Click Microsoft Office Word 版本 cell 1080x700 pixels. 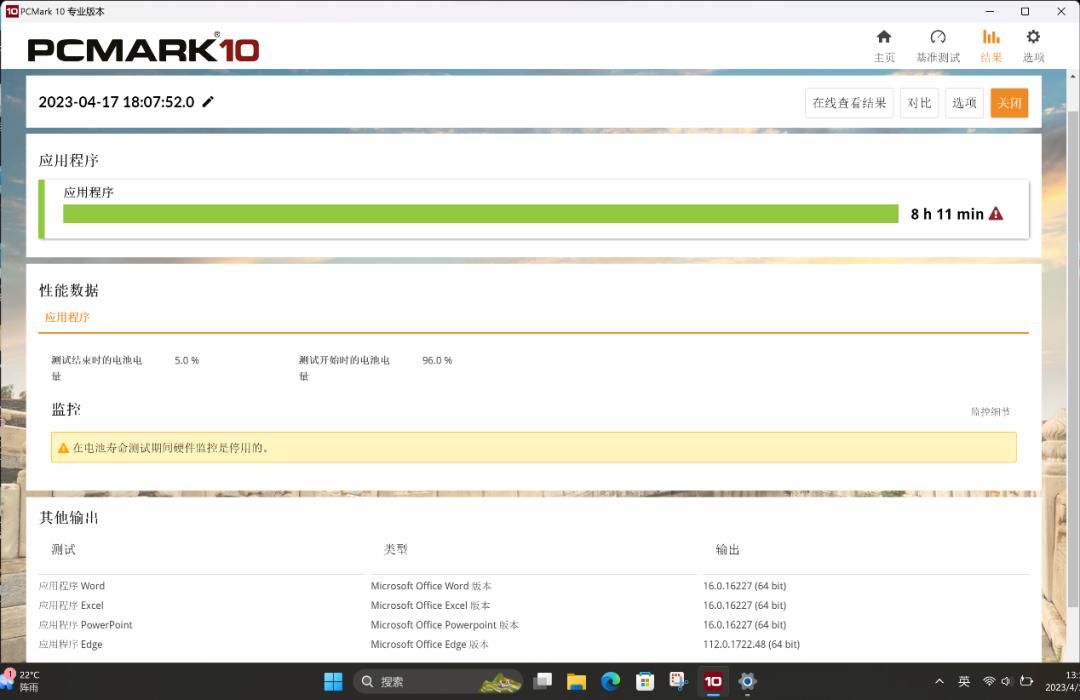click(431, 586)
